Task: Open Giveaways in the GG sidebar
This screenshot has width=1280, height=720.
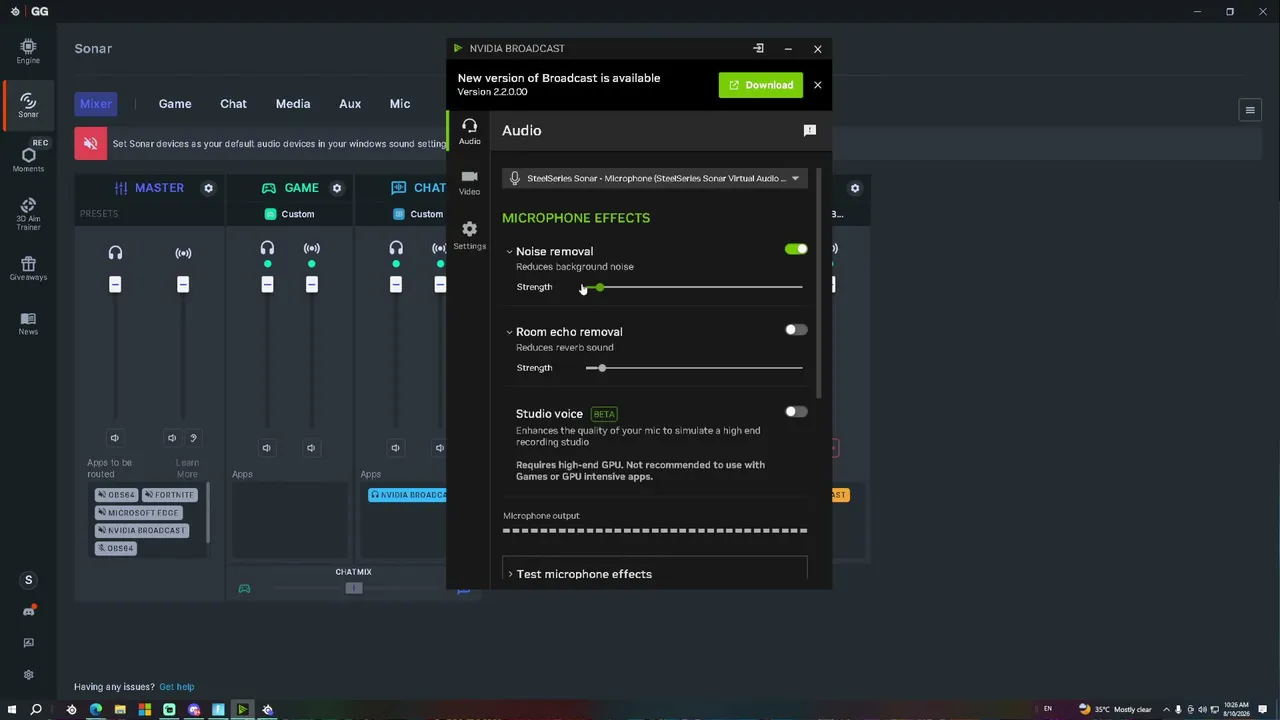Action: [28, 268]
